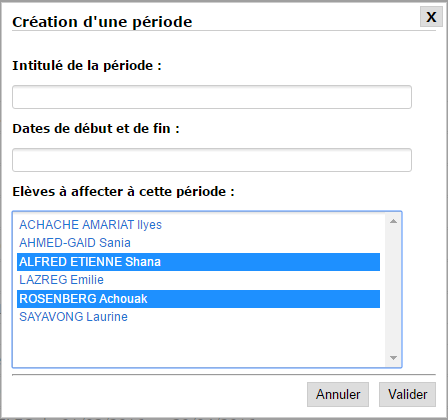The image size is (448, 420).
Task: Click the student list's down scroll arrow
Action: 393,358
